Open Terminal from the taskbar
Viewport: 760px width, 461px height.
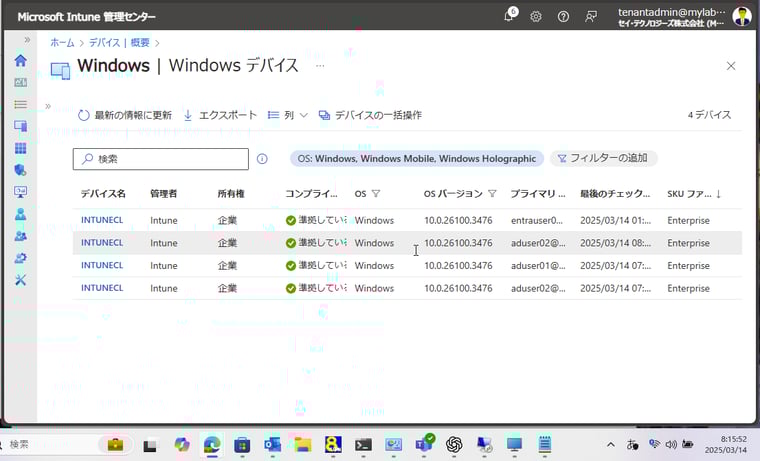[x=363, y=445]
